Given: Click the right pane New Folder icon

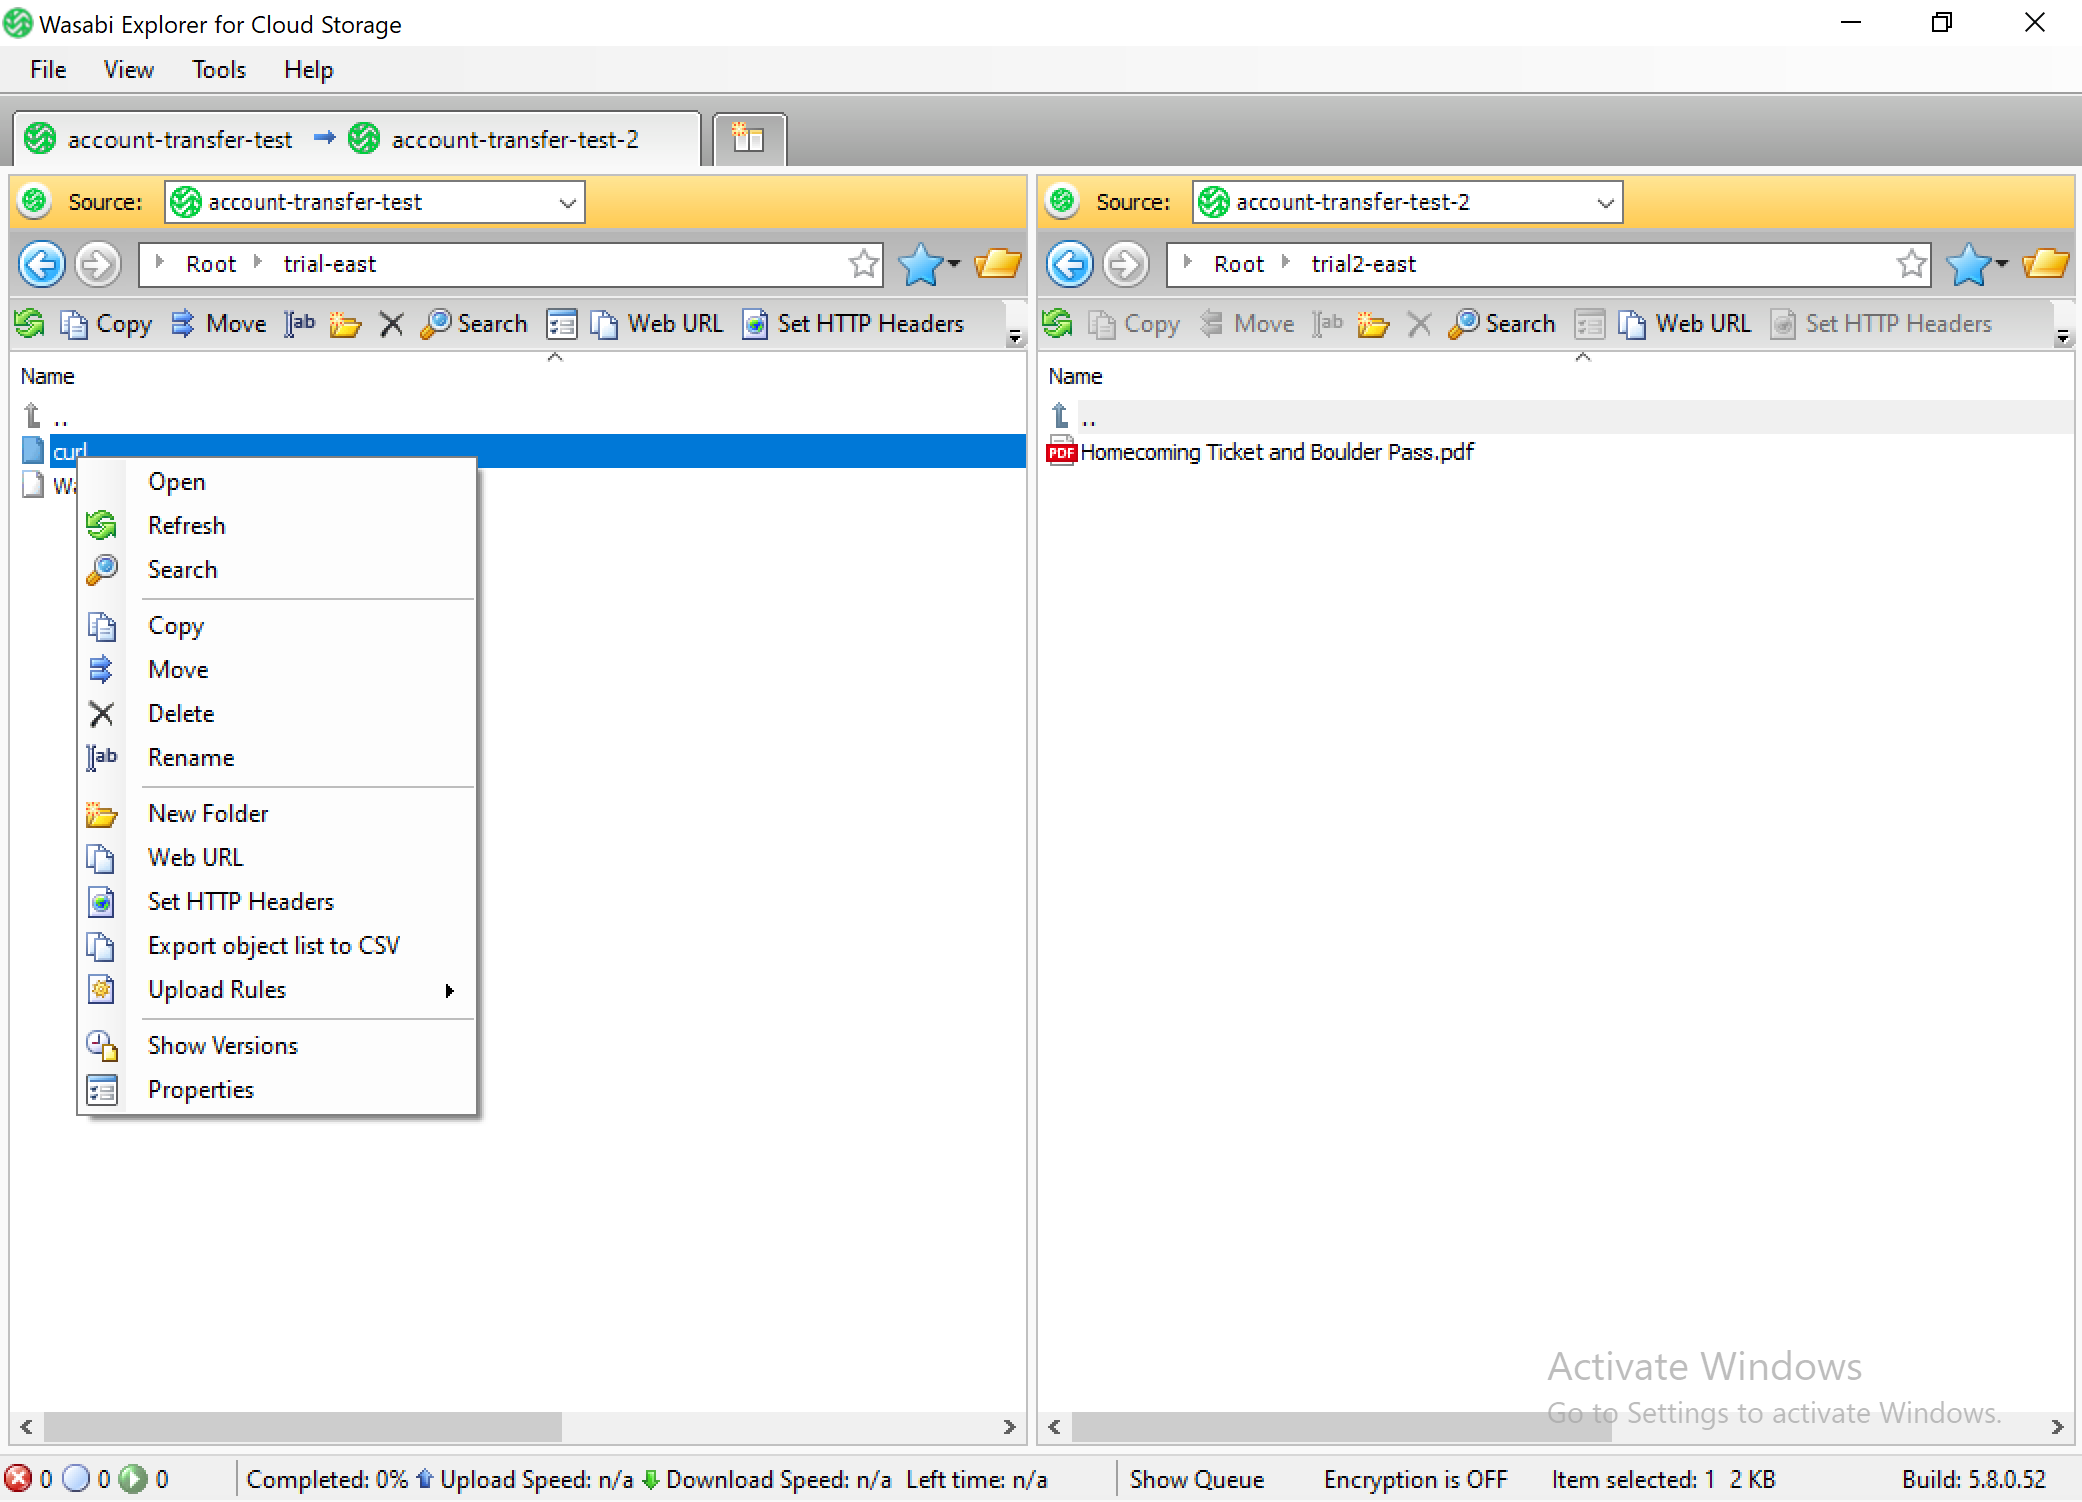Looking at the screenshot, I should (x=1373, y=323).
